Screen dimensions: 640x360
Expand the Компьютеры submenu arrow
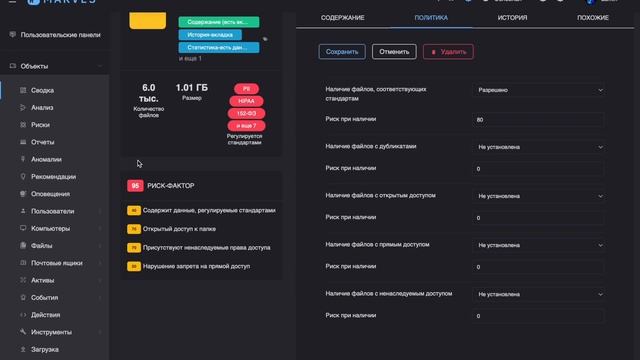pos(100,229)
